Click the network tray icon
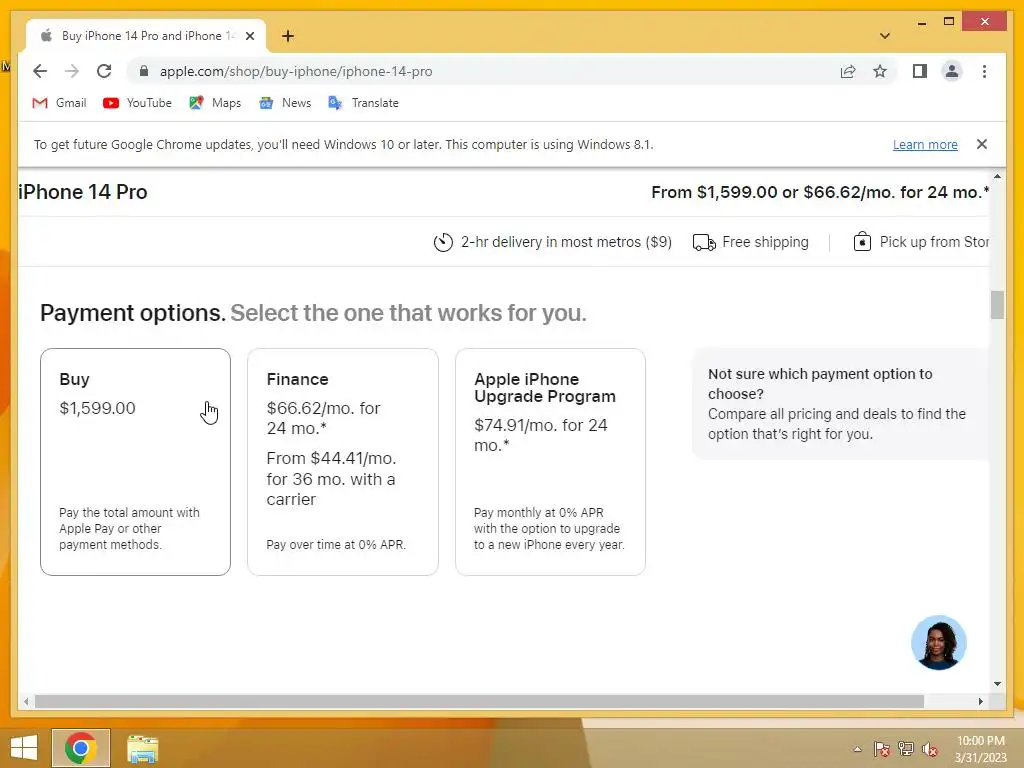The width and height of the screenshot is (1024, 768). tap(906, 749)
